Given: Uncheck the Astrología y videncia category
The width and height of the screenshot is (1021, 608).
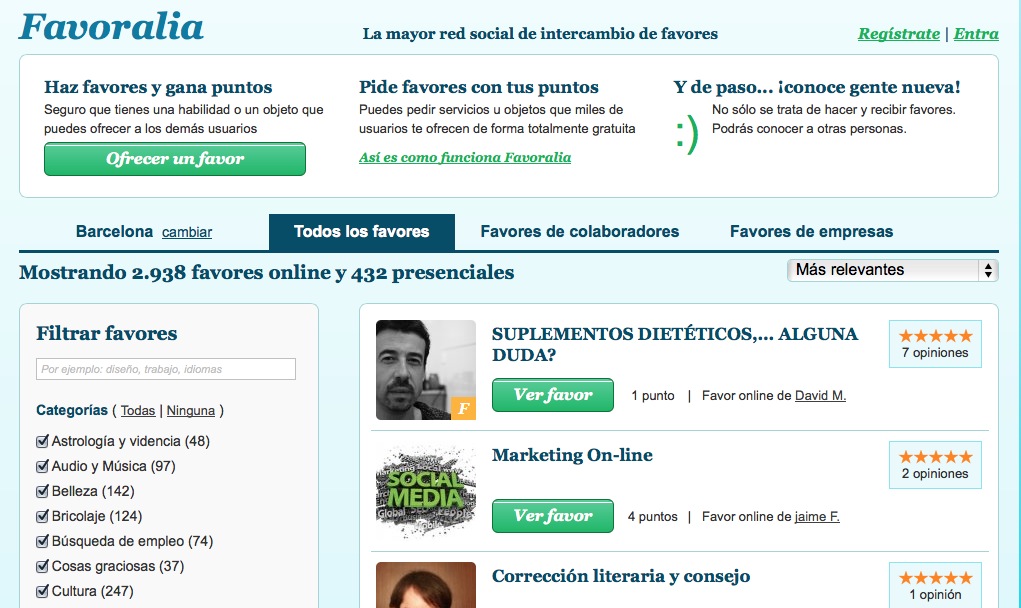Looking at the screenshot, I should tap(43, 441).
